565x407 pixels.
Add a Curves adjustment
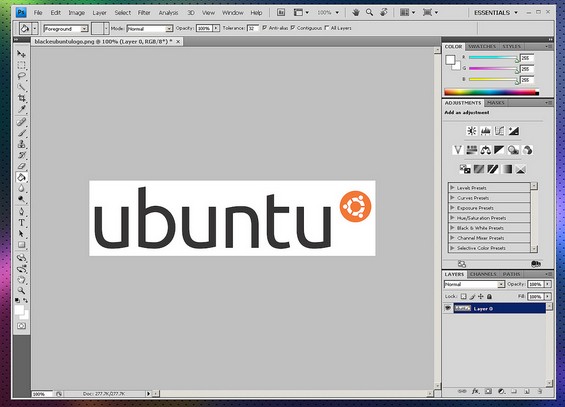499,131
